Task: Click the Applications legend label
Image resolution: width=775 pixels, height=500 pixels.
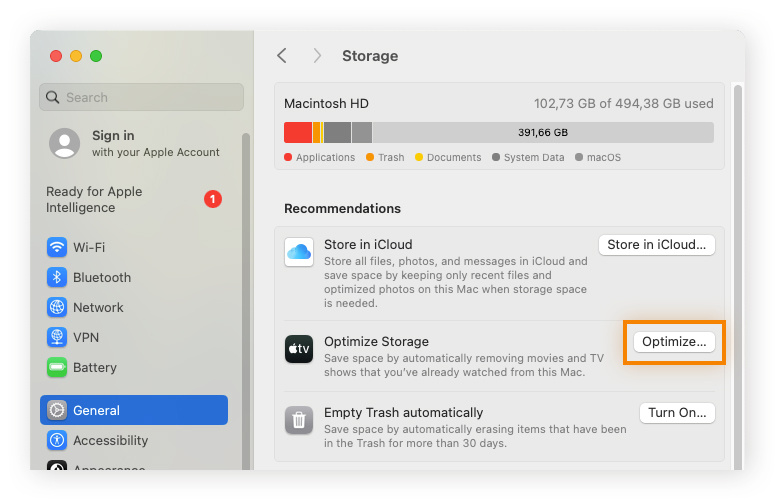Action: click(325, 157)
